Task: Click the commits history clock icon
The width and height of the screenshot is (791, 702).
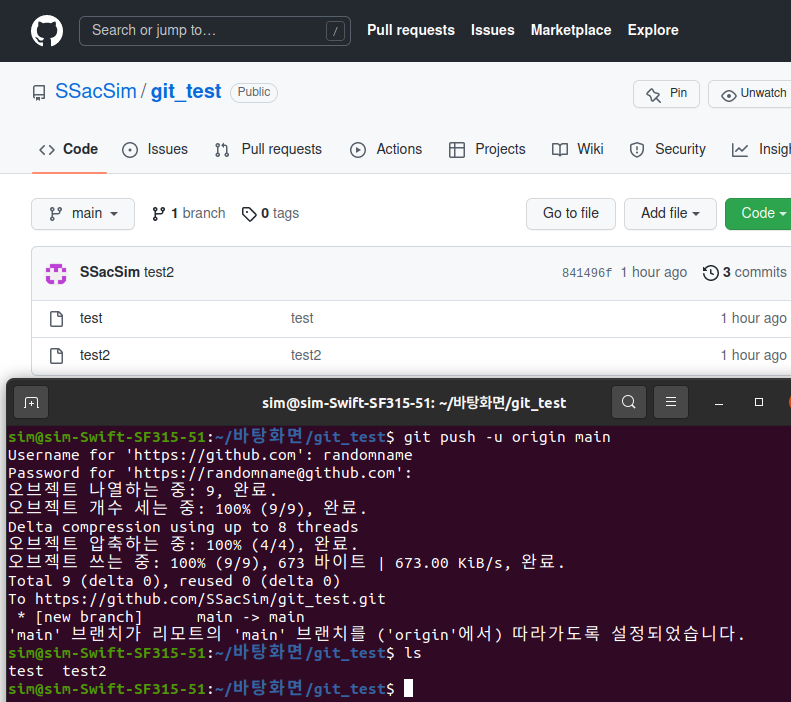Action: (711, 273)
